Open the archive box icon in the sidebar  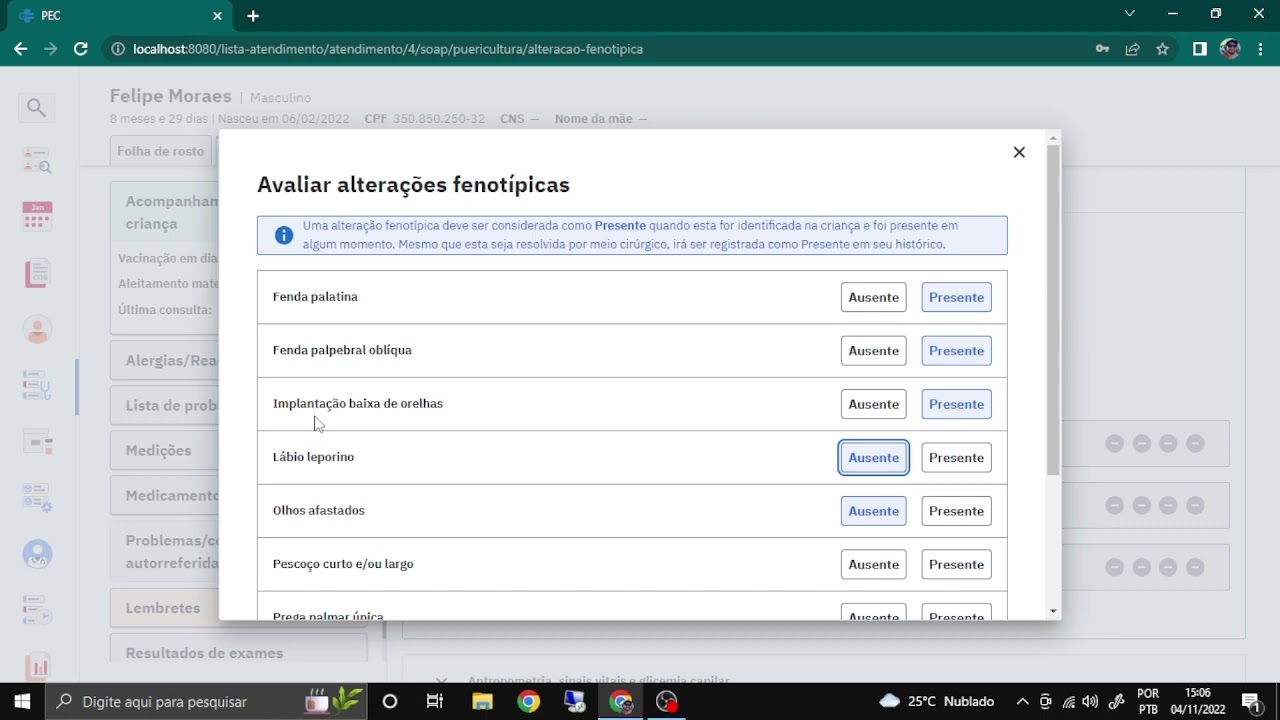click(x=37, y=440)
